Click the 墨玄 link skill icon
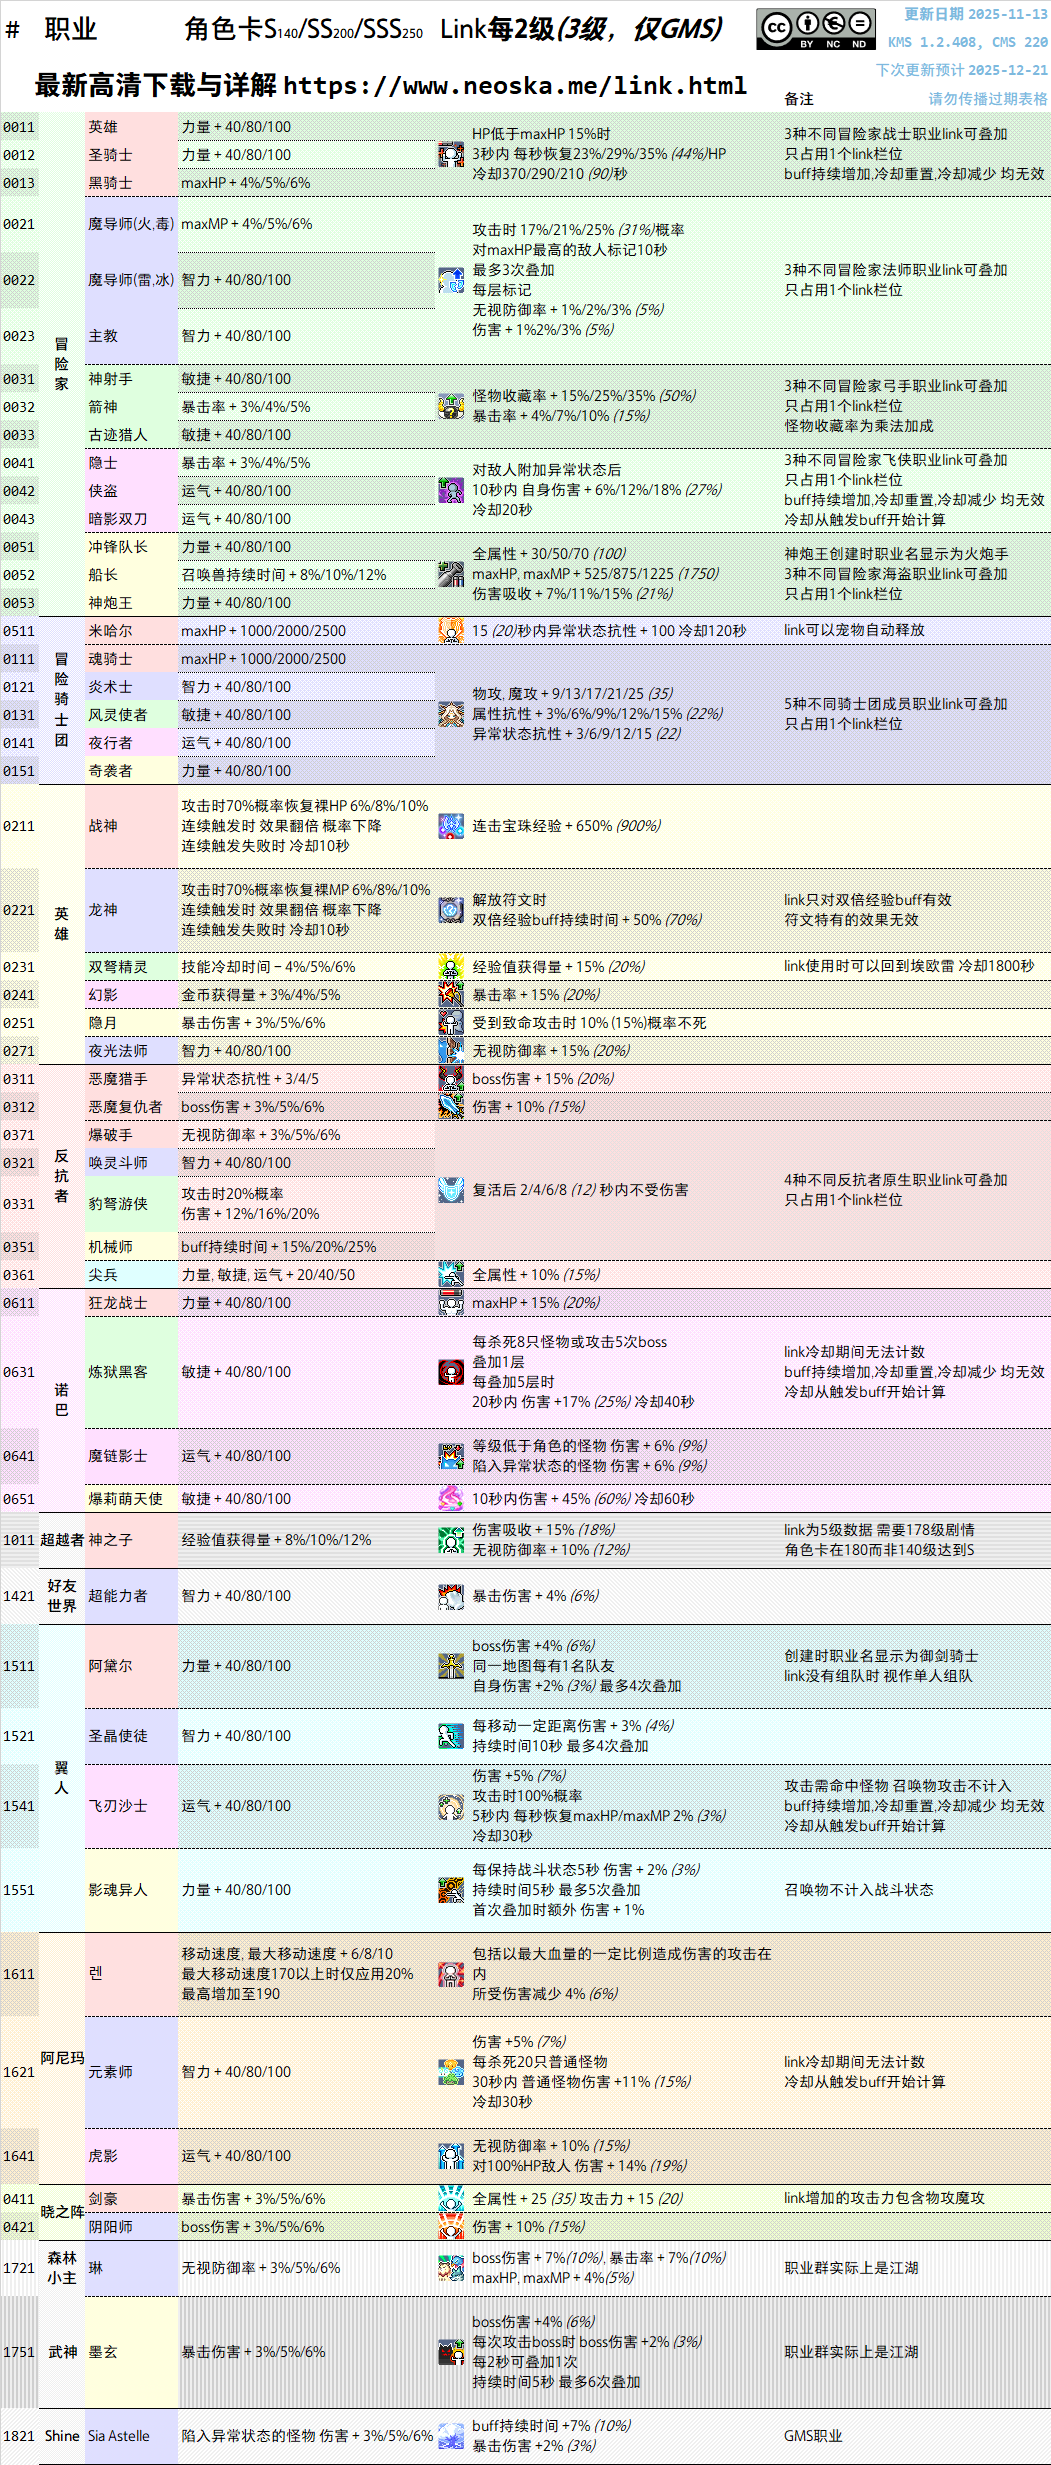The width and height of the screenshot is (1051, 2465). 451,2352
